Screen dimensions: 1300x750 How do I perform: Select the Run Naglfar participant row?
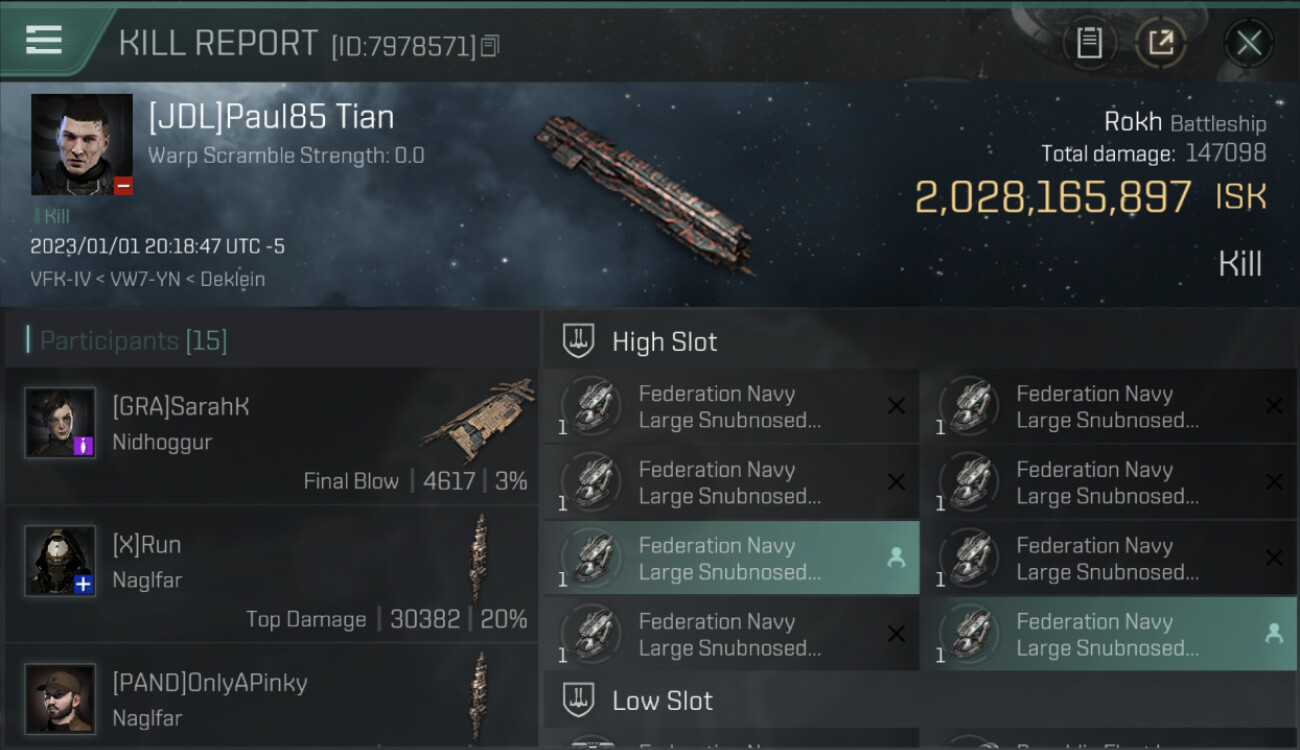click(270, 574)
